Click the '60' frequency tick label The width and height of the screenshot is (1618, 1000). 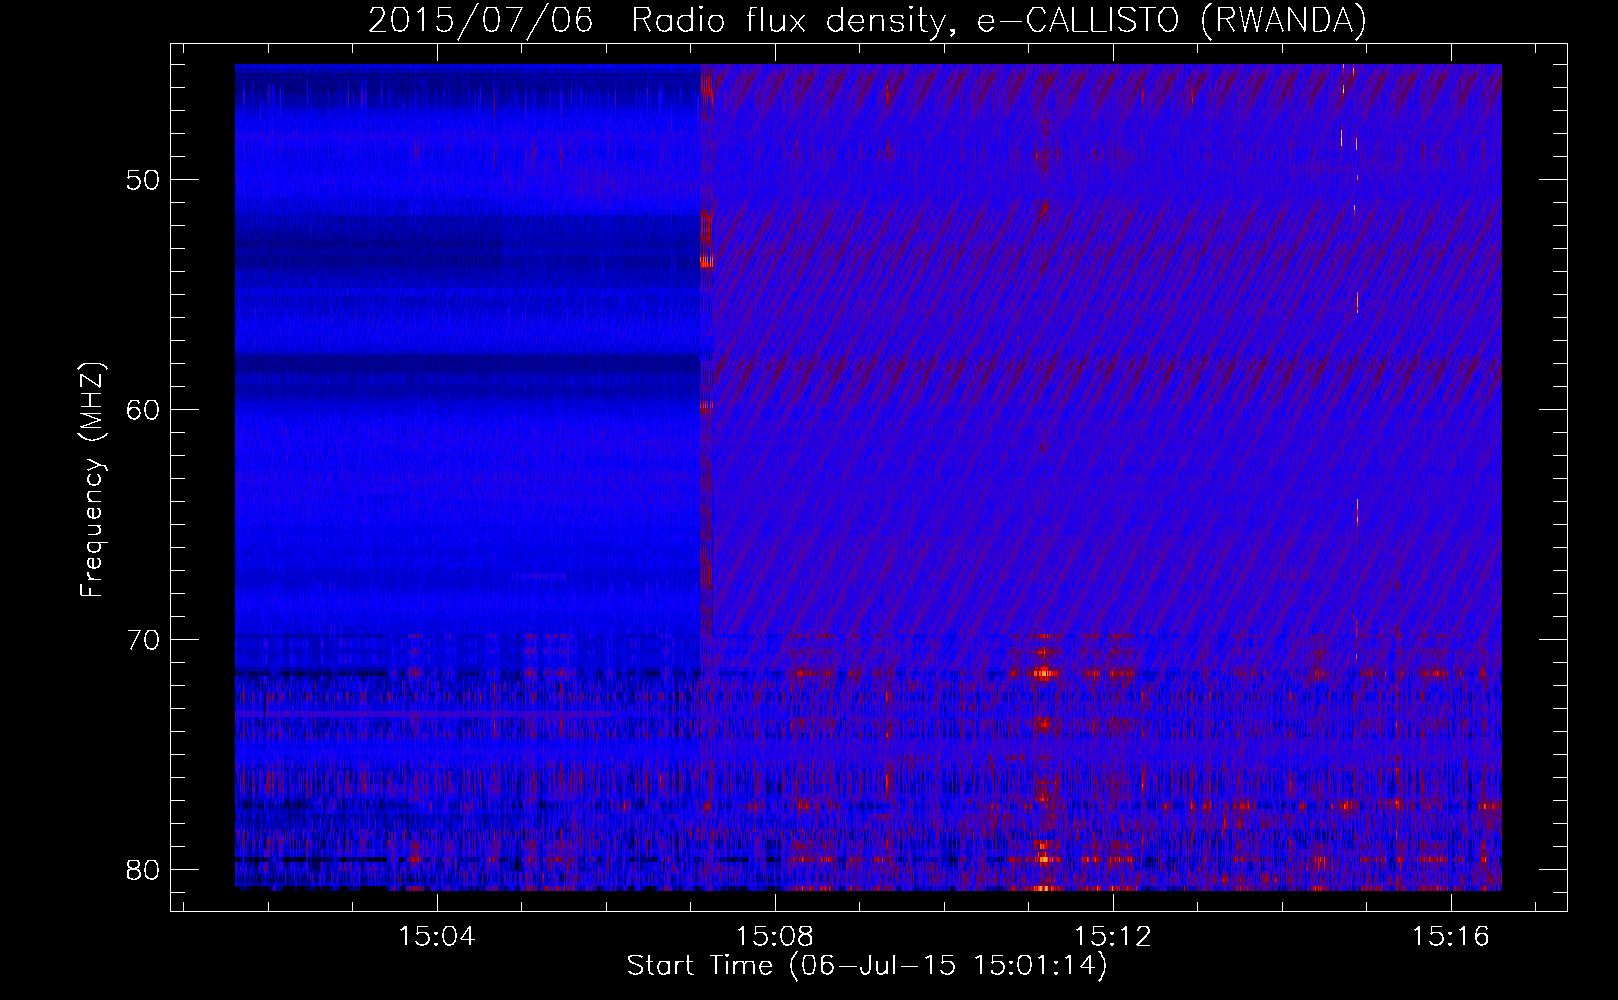click(144, 410)
